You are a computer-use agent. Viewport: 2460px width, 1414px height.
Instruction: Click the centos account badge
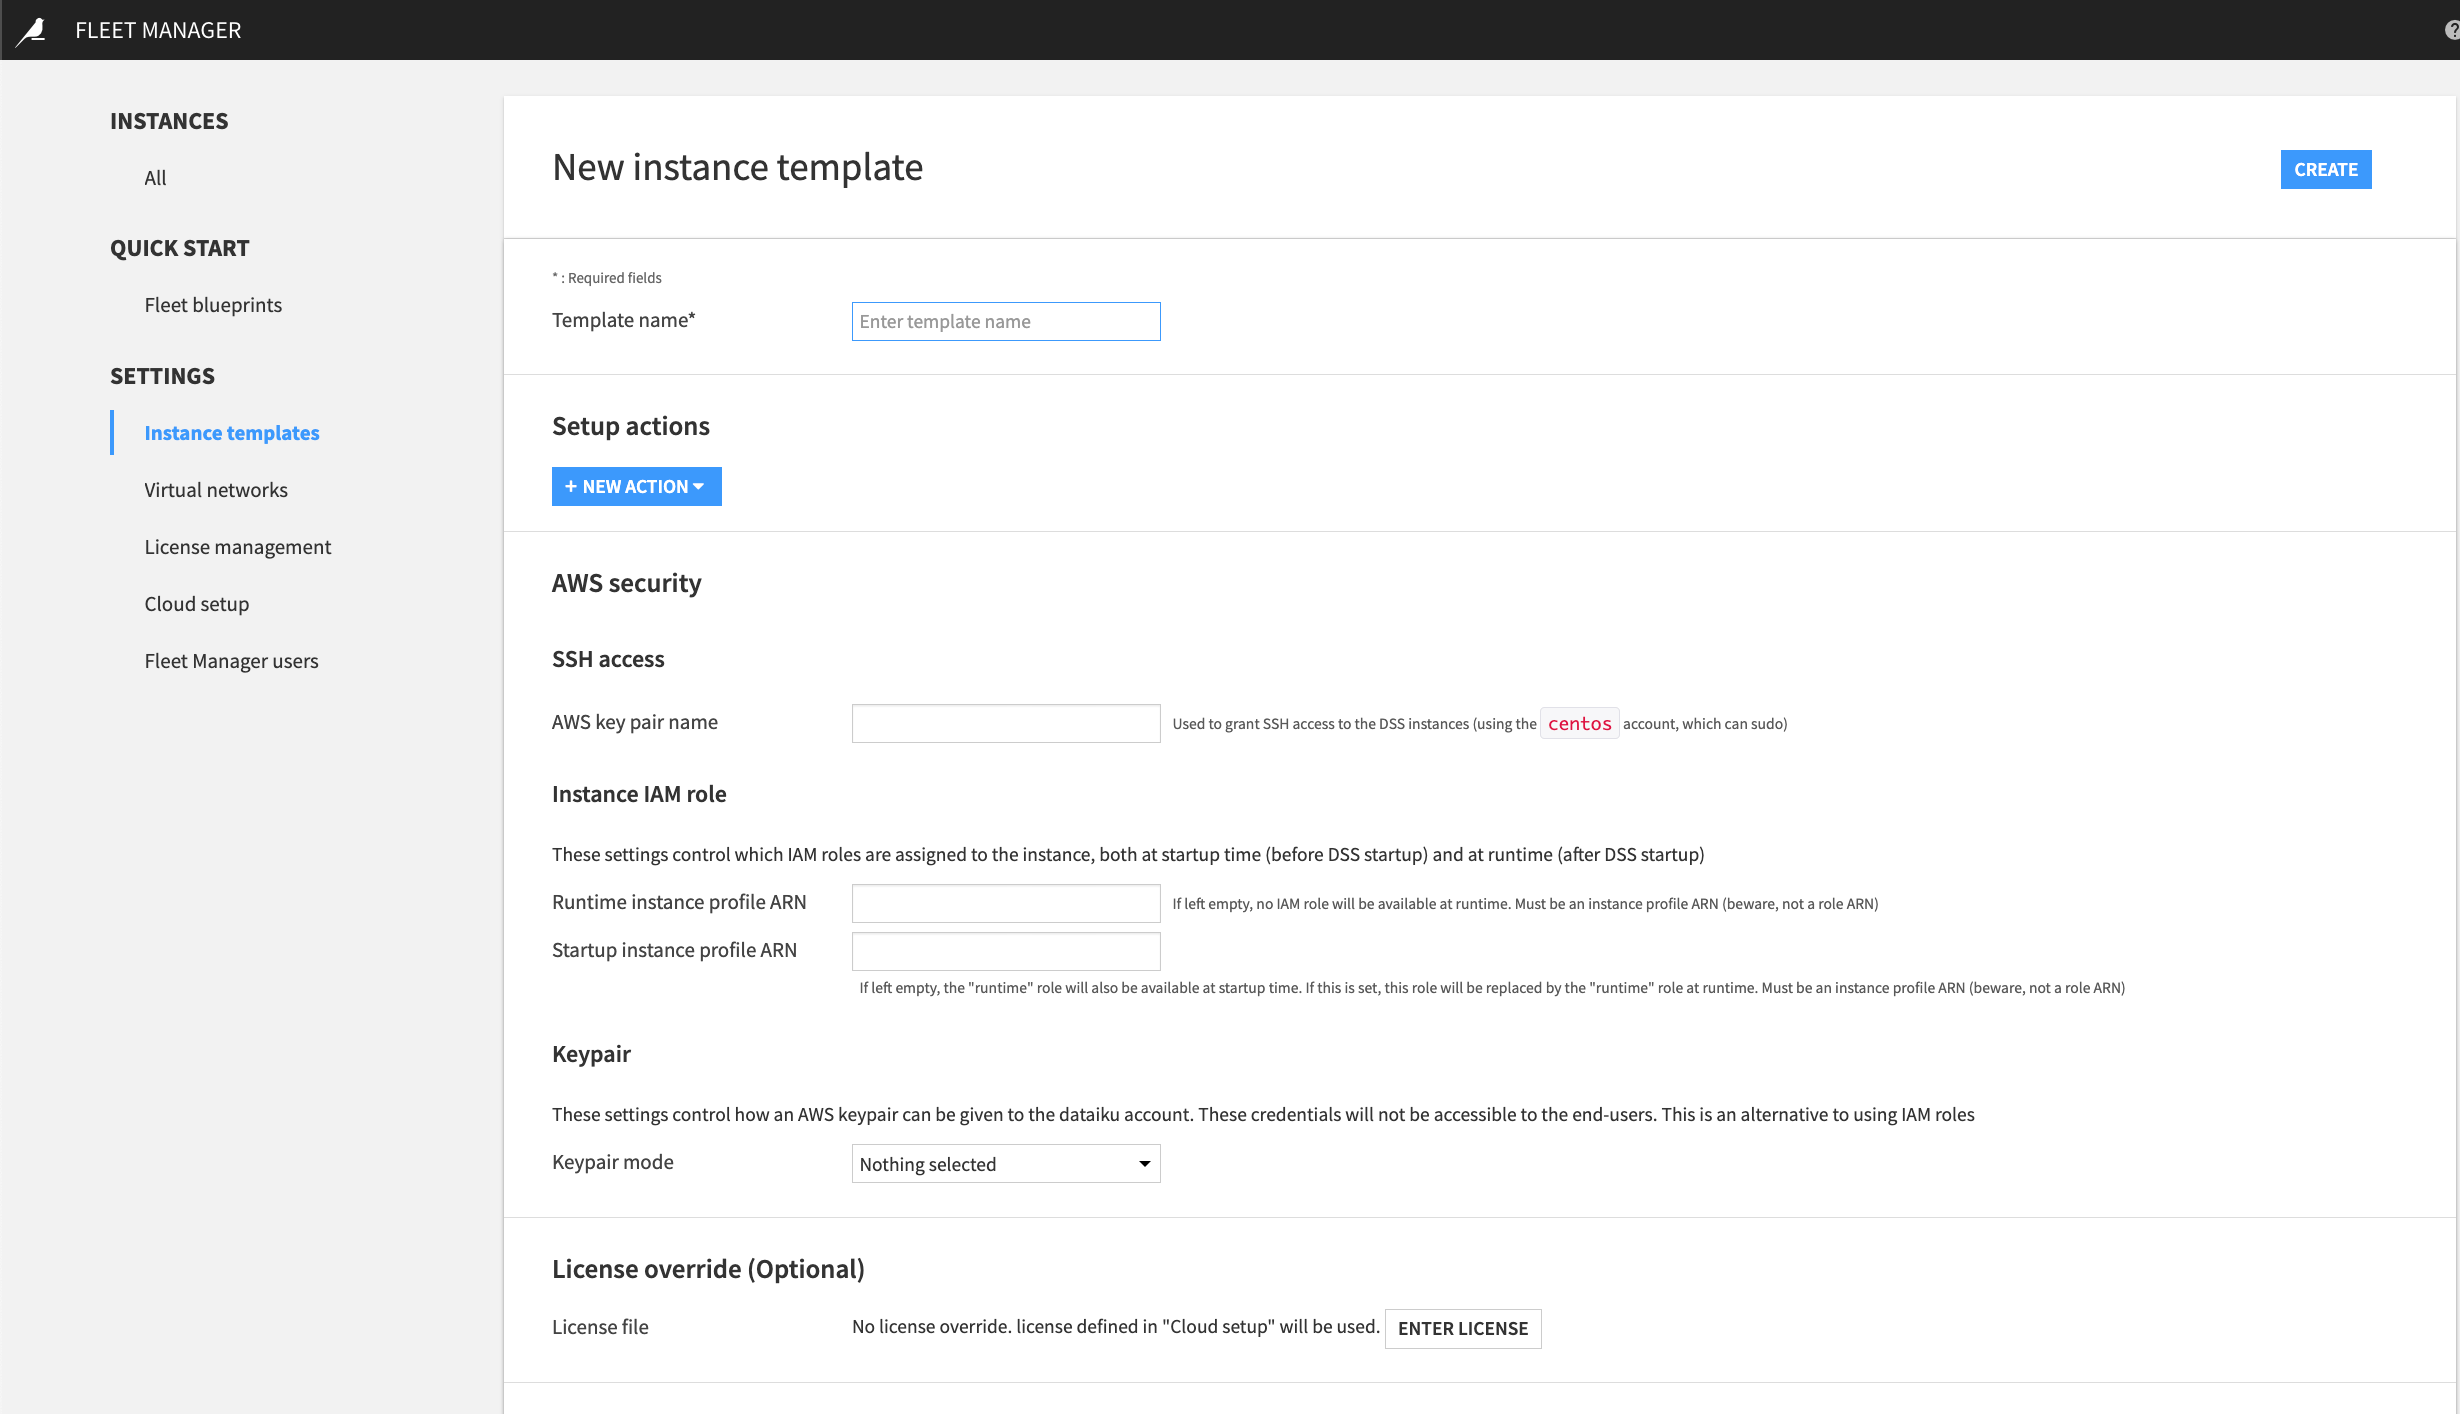coord(1579,722)
